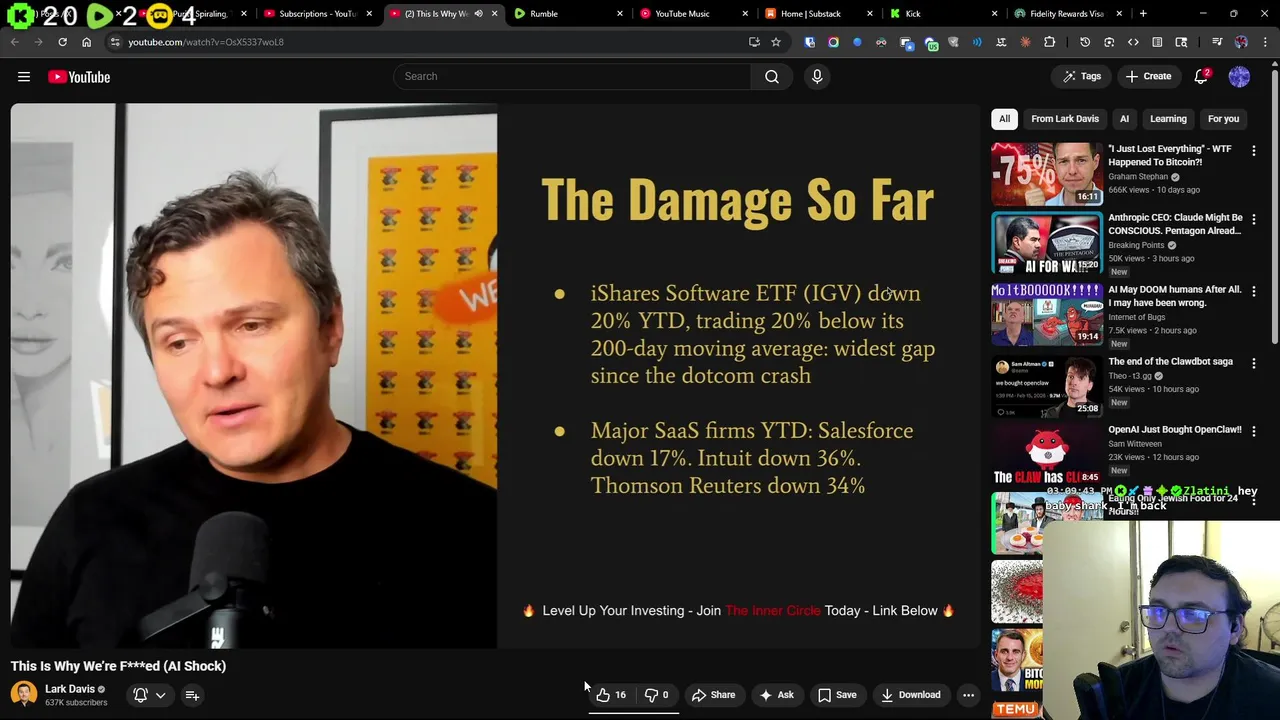This screenshot has height=720, width=1280.
Task: Select the From Lark Davis chip
Action: [x=1065, y=119]
